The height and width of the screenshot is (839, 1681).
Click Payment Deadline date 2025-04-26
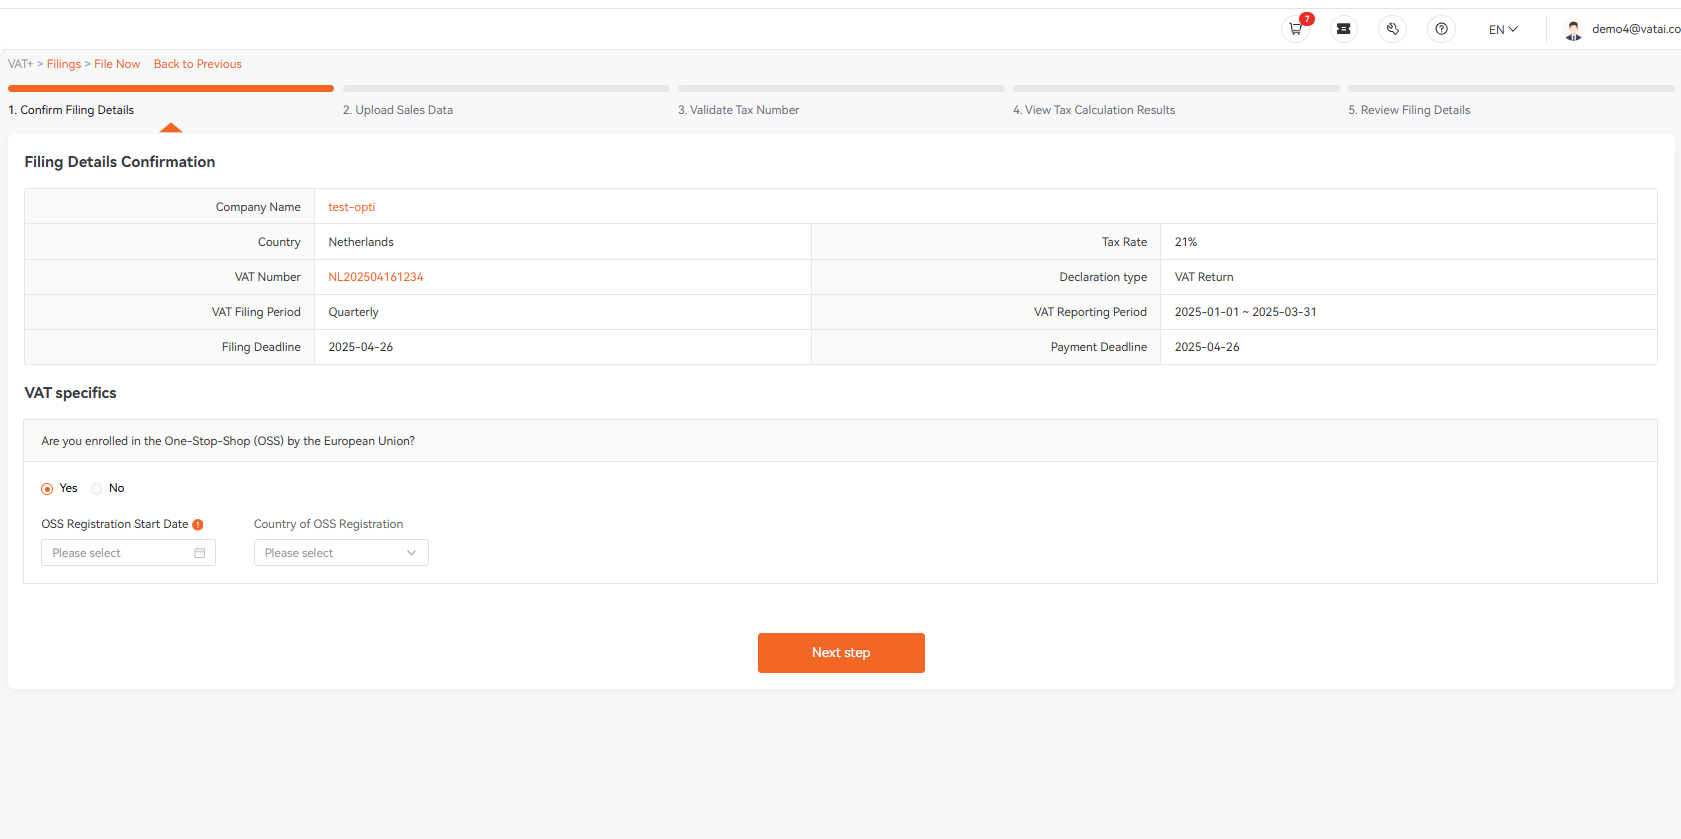pos(1207,347)
